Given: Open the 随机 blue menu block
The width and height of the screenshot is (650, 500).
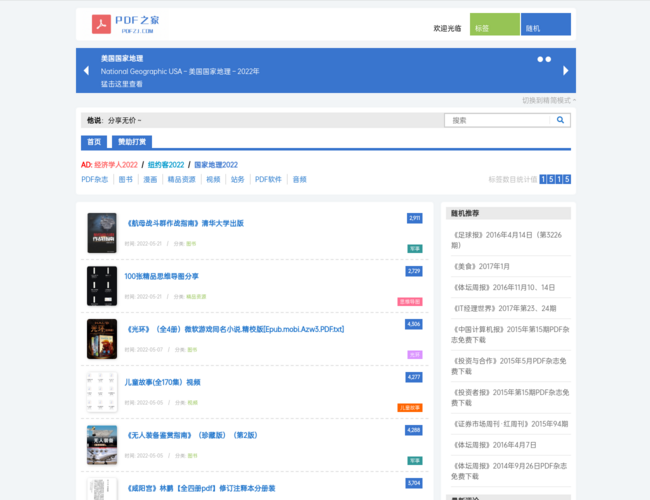Looking at the screenshot, I should (x=545, y=25).
